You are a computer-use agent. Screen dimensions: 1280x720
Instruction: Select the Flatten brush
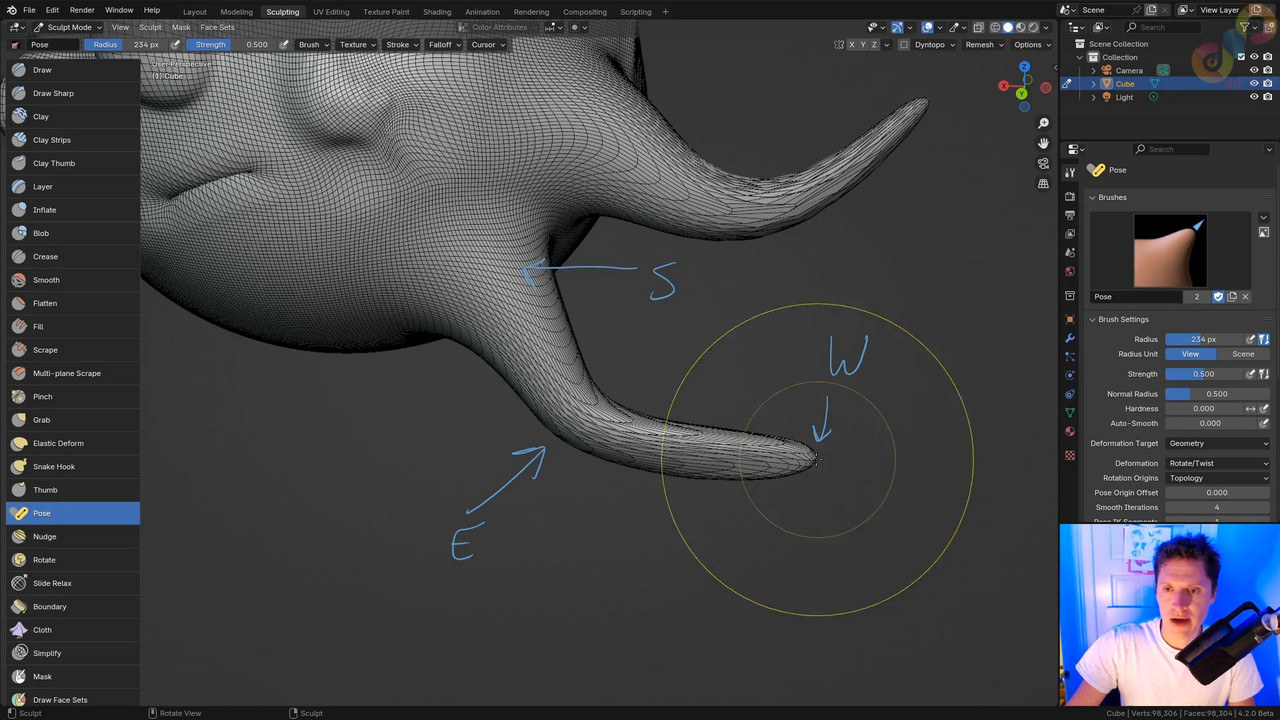[x=72, y=303]
